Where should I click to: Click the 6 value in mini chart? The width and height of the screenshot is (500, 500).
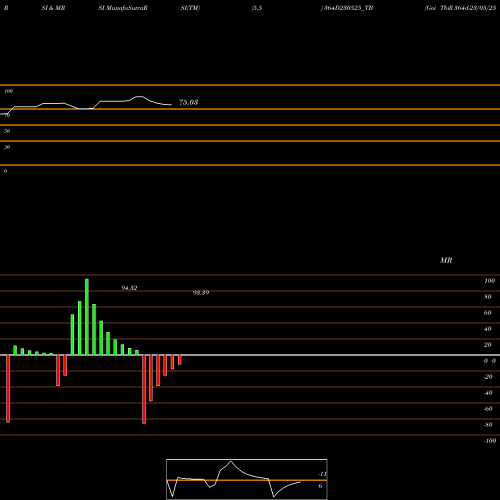click(320, 486)
